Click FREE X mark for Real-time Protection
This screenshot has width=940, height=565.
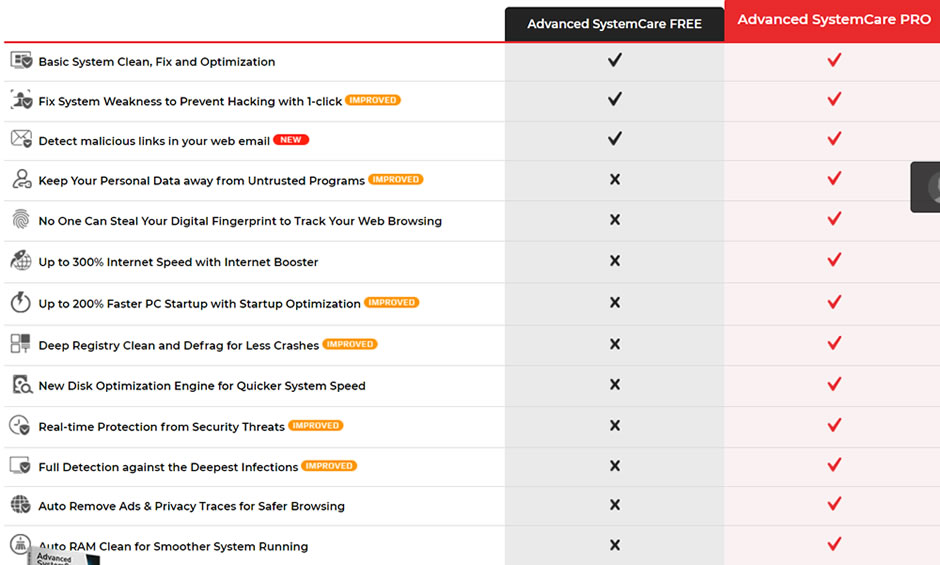point(614,425)
